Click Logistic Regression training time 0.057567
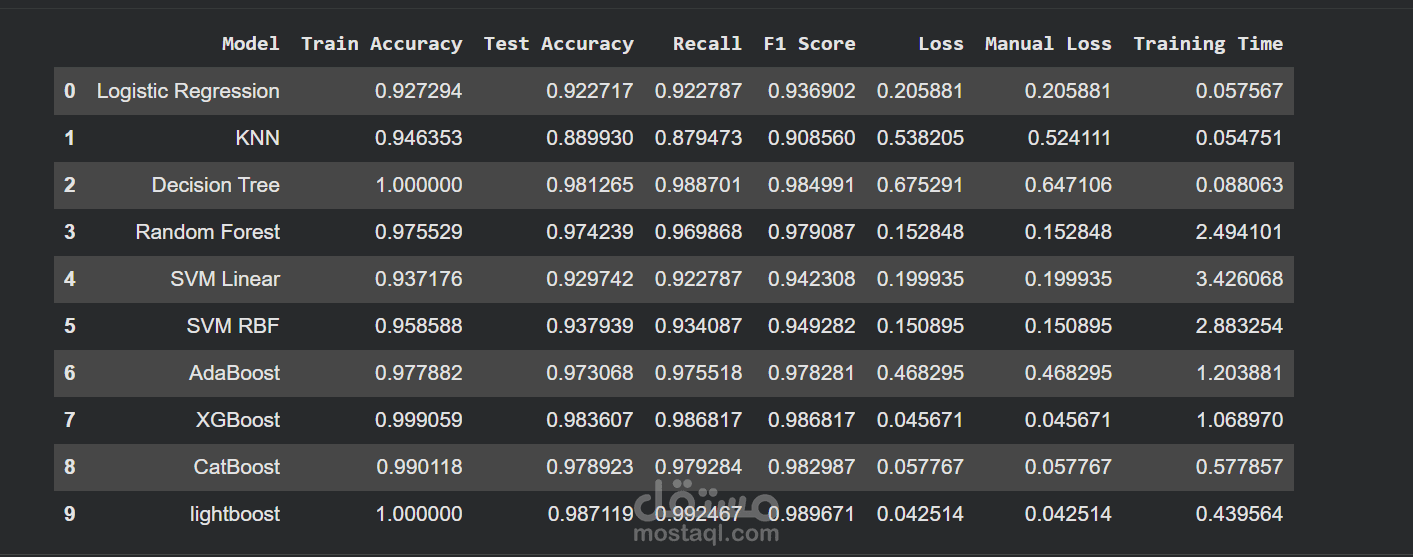Screen dimensions: 1413x557 click(x=1240, y=91)
